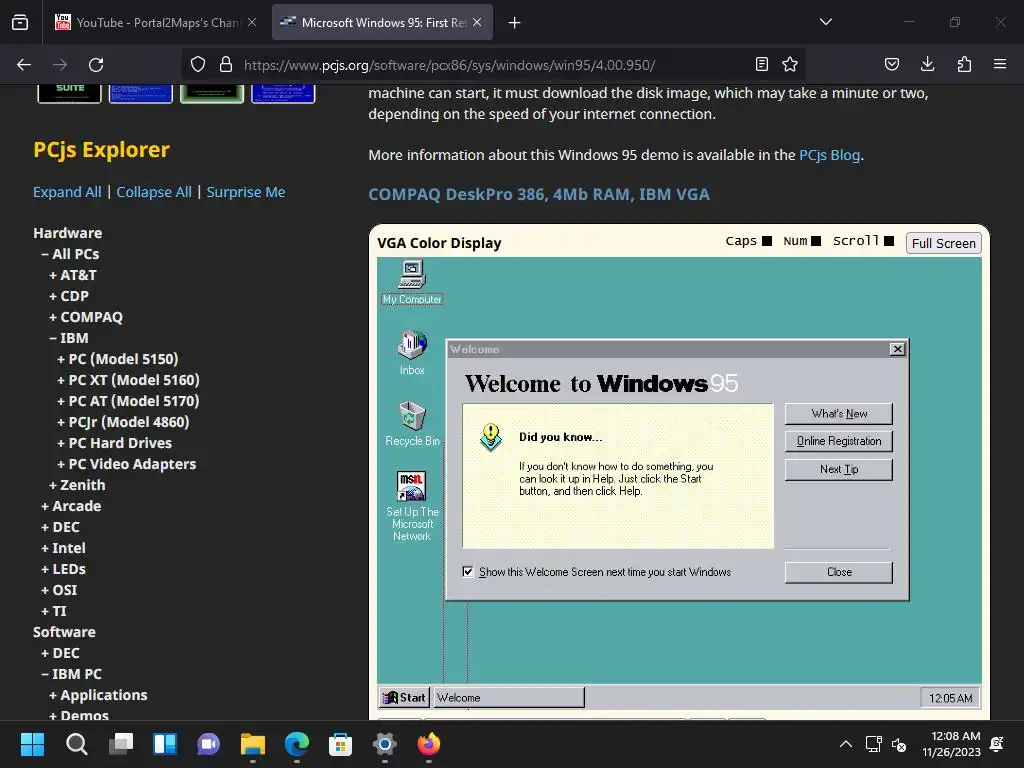Image resolution: width=1024 pixels, height=768 pixels.
Task: Go back with the browser back arrow
Action: pos(24,65)
